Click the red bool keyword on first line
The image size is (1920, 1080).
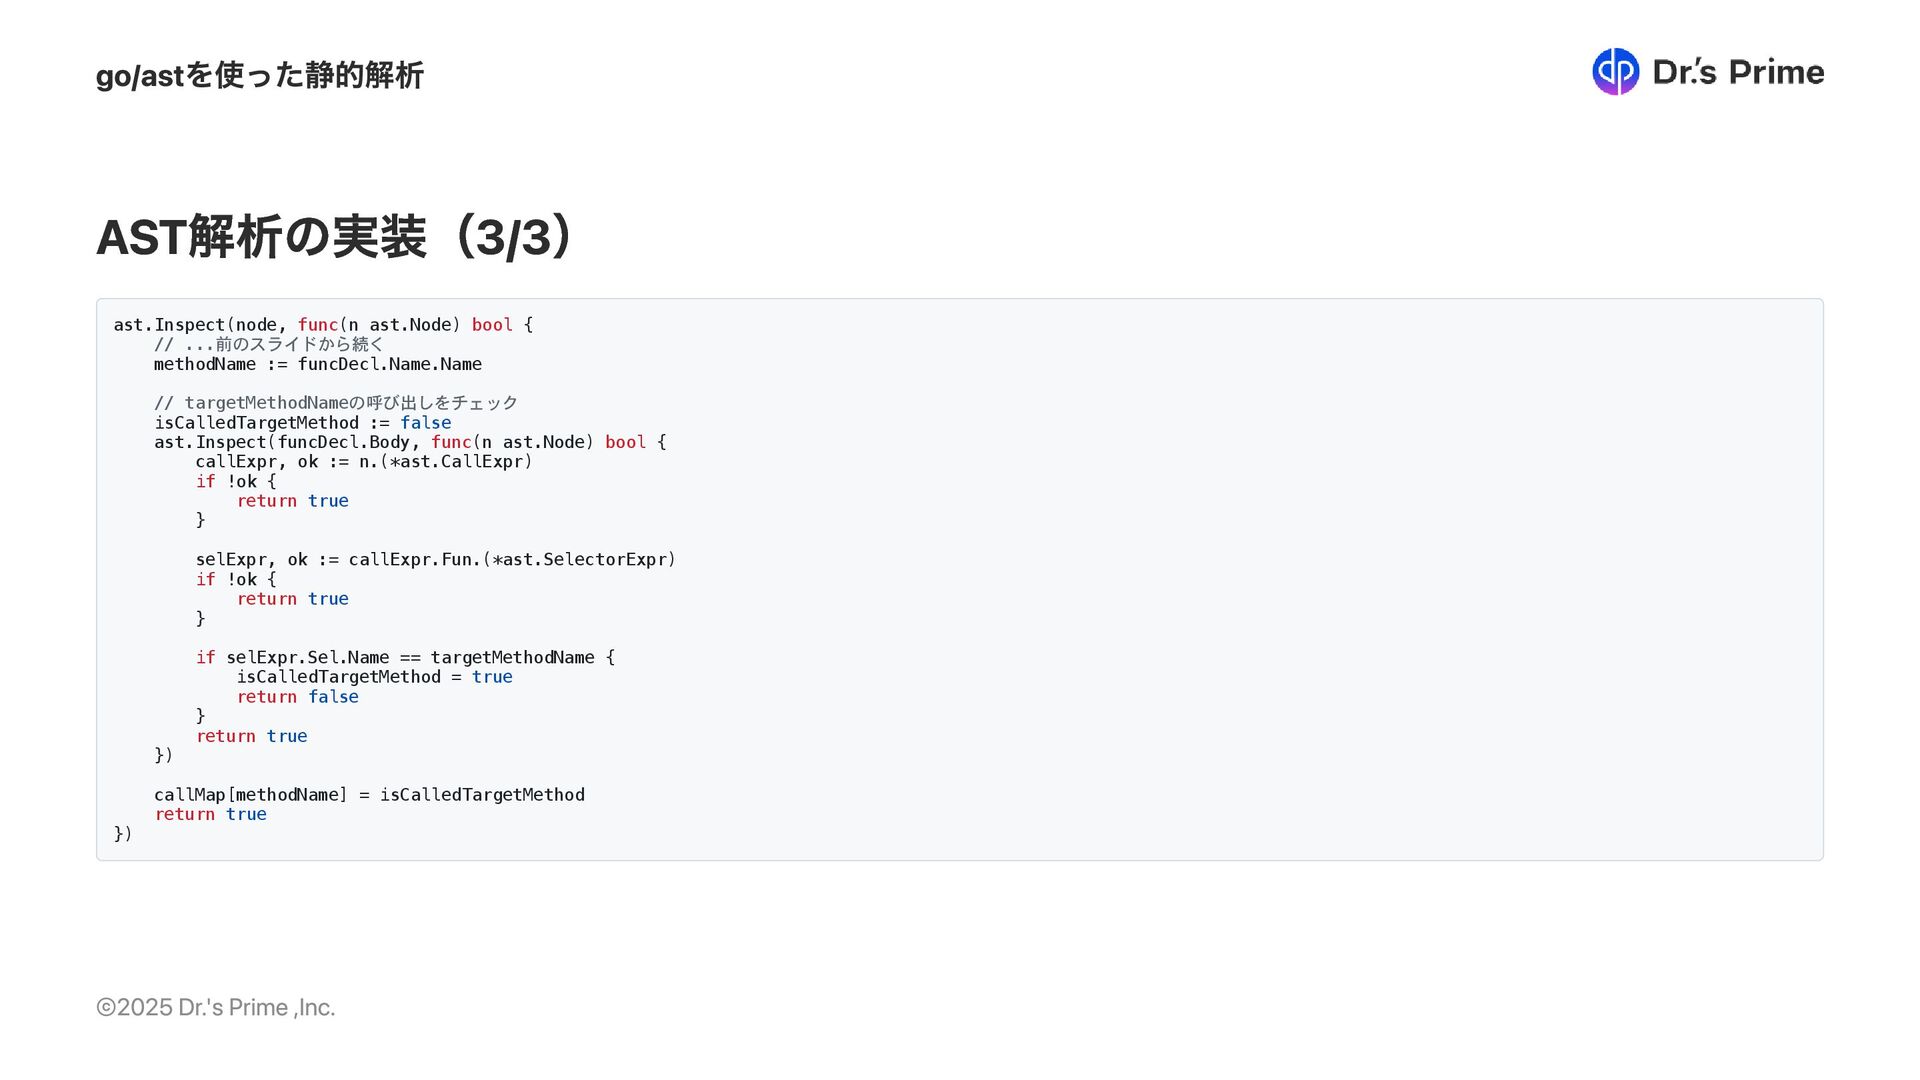click(x=492, y=325)
